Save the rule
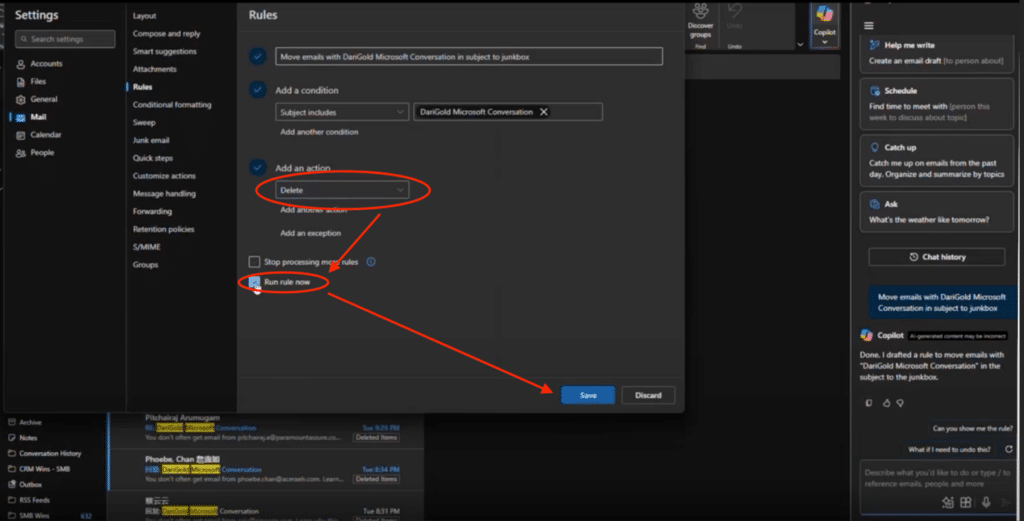Viewport: 1024px width, 521px height. coord(588,395)
